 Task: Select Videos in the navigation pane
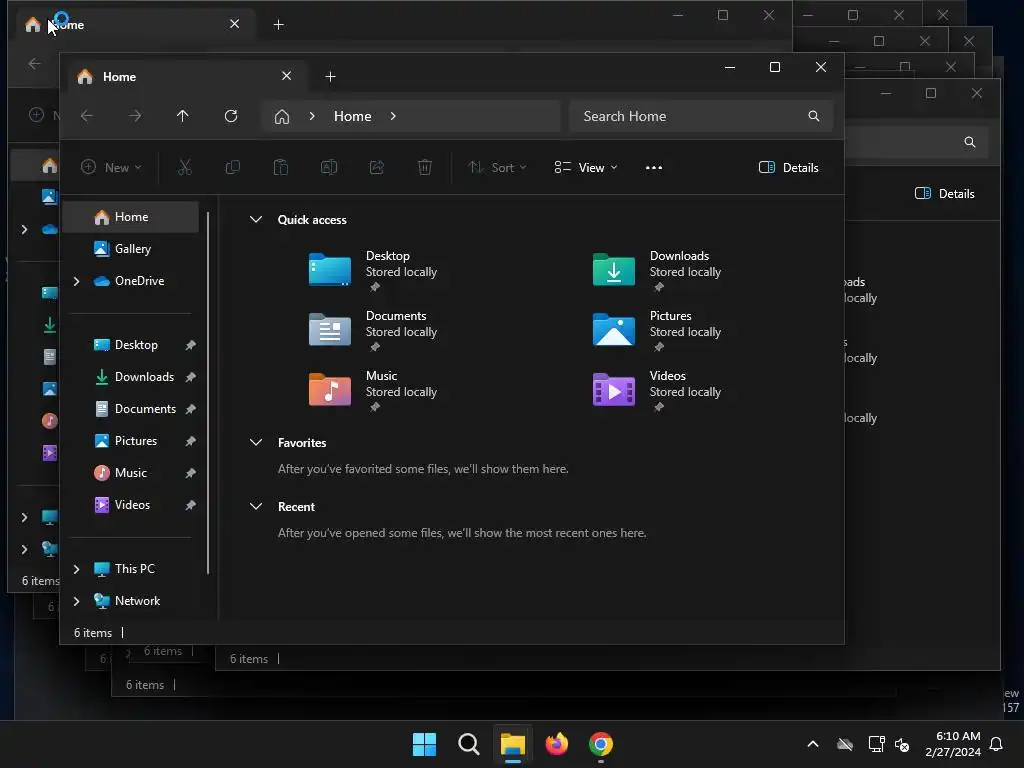pos(131,505)
